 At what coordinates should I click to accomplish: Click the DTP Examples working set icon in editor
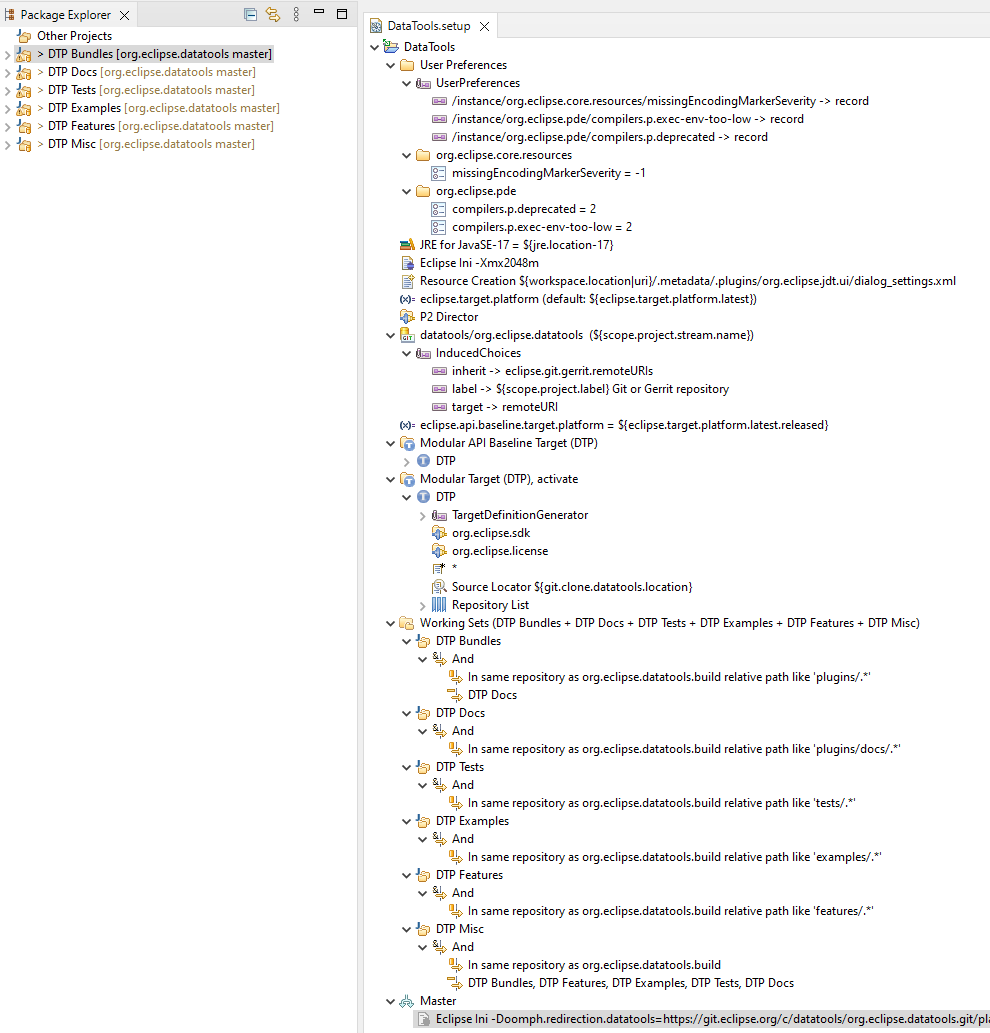tap(423, 821)
